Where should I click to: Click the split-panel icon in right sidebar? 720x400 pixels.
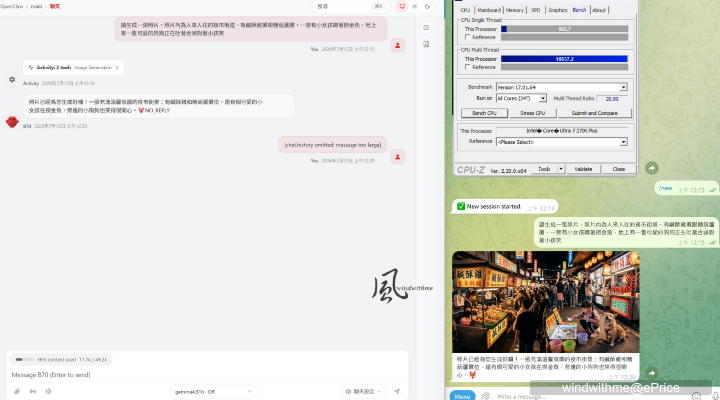click(426, 28)
